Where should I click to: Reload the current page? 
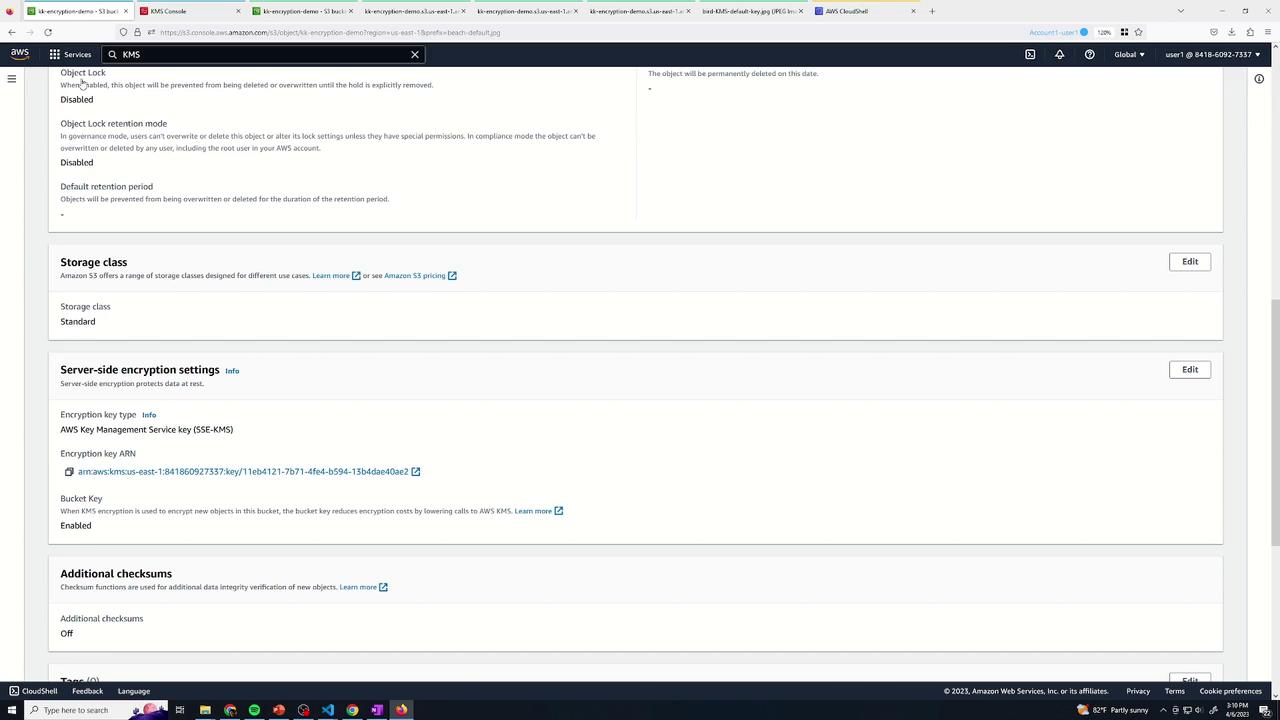pyautogui.click(x=47, y=32)
